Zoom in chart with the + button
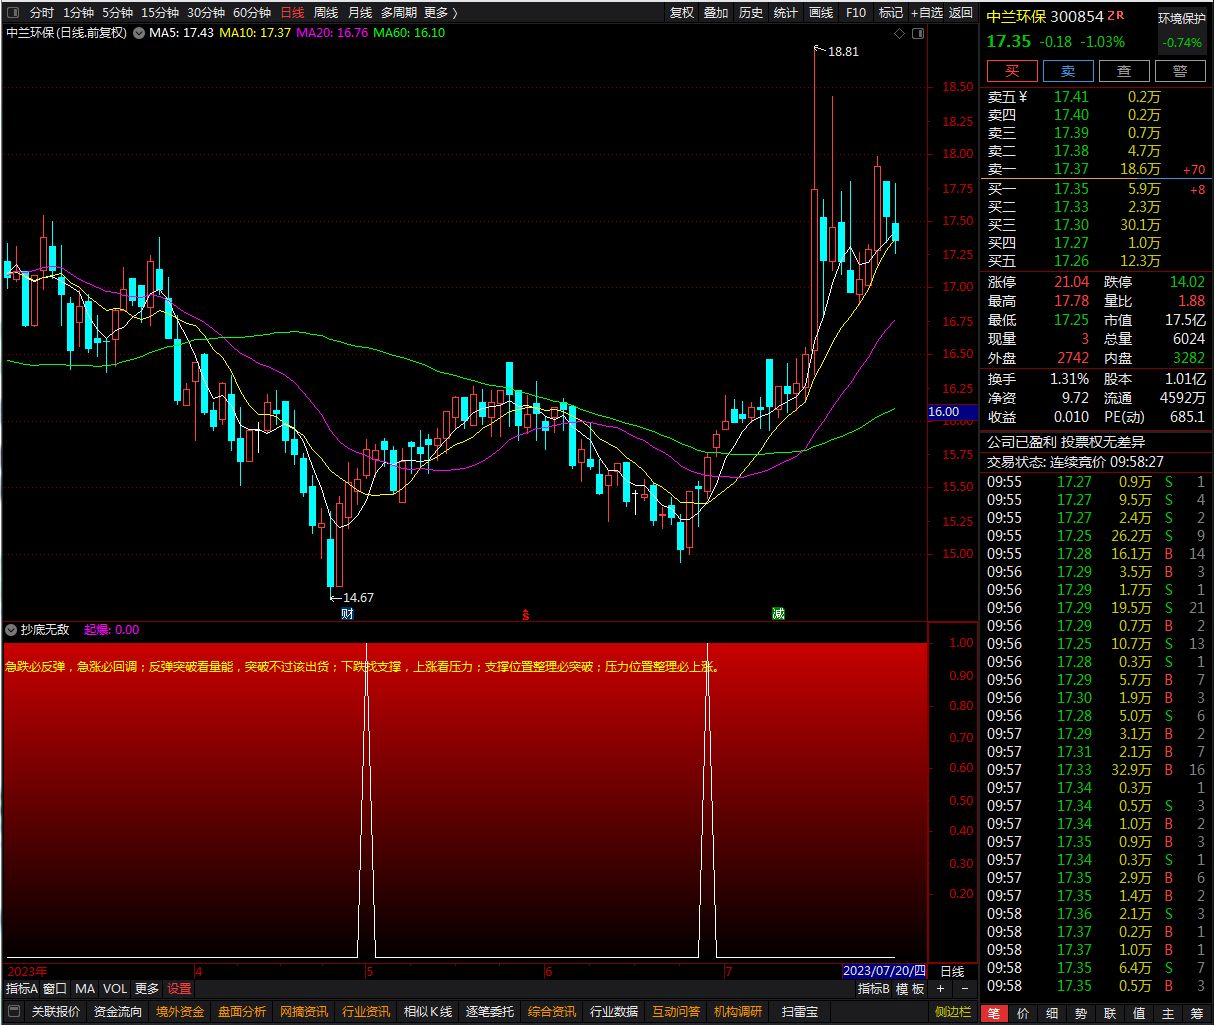1214x1025 pixels. 940,989
